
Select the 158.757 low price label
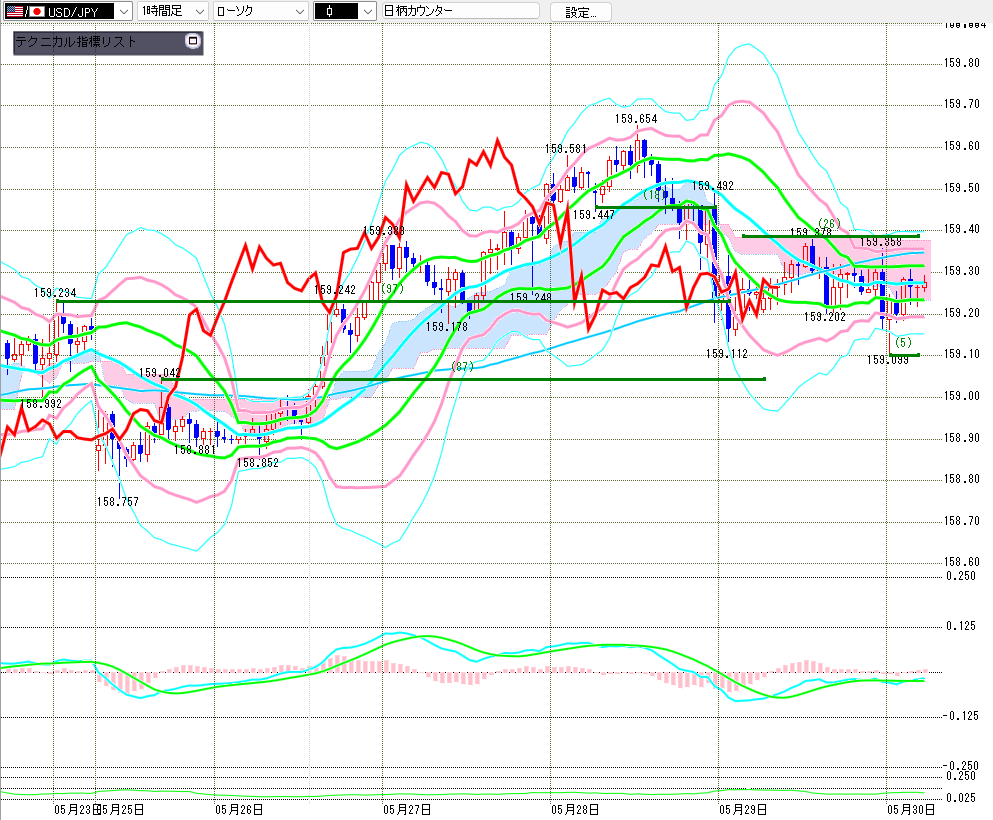point(118,501)
